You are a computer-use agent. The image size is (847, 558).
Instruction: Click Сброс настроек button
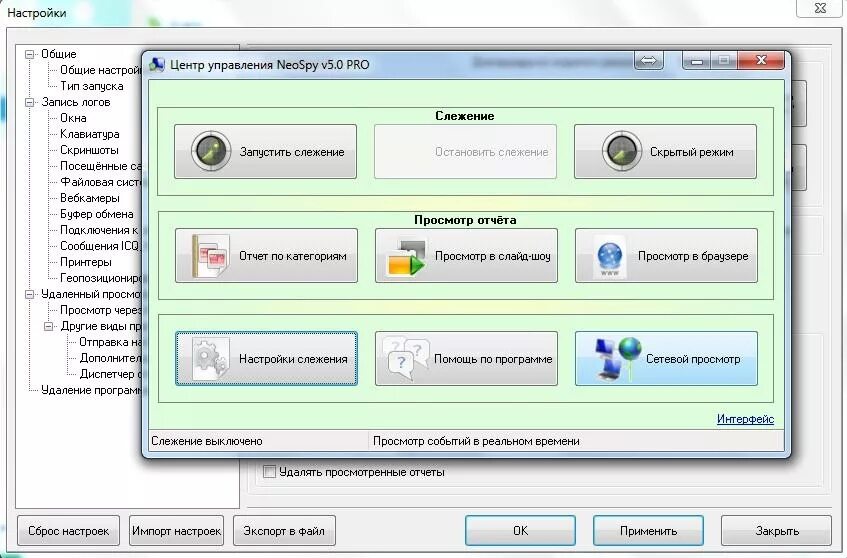68,530
